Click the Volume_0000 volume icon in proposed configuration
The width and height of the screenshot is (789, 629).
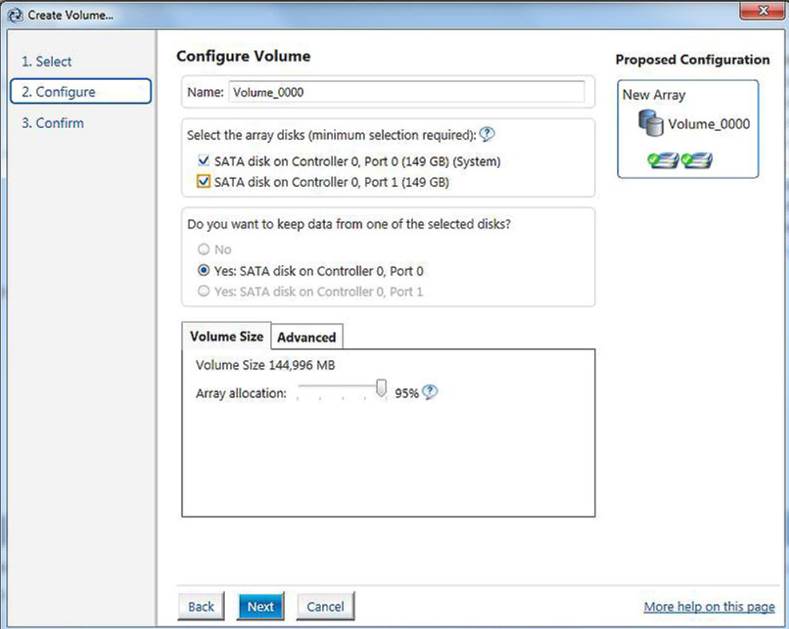(651, 123)
